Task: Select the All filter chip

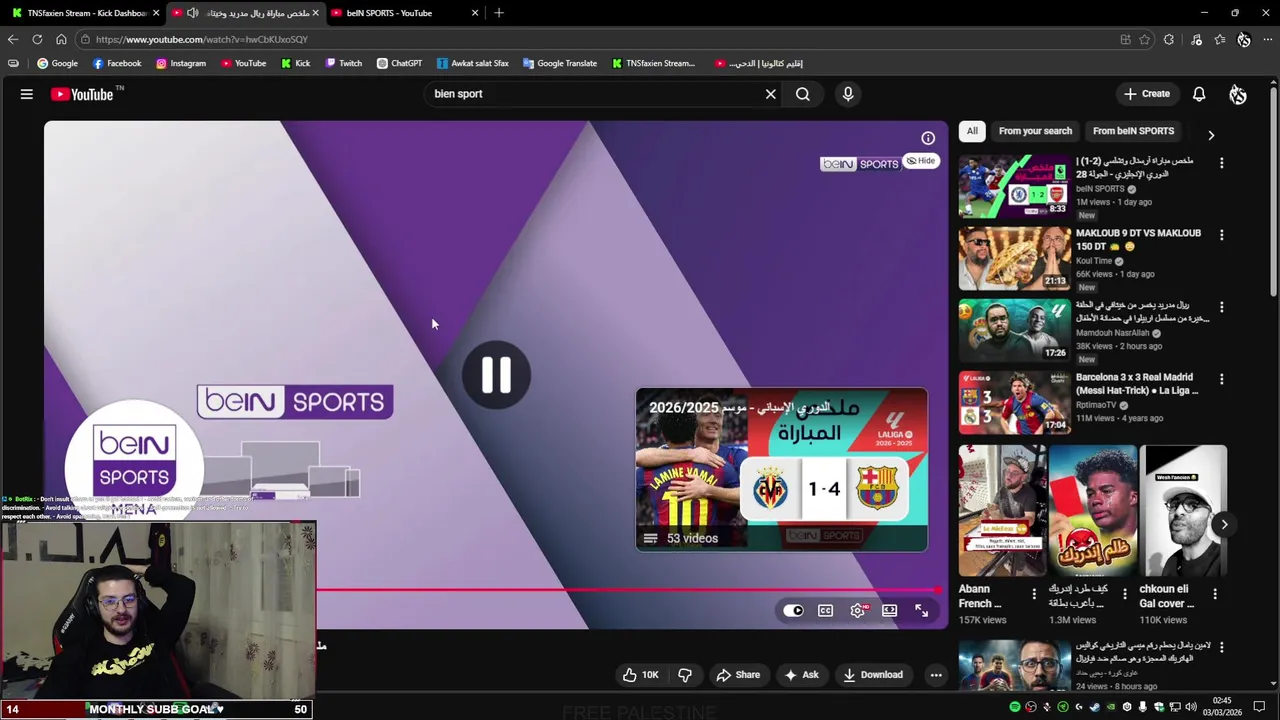Action: pos(972,131)
